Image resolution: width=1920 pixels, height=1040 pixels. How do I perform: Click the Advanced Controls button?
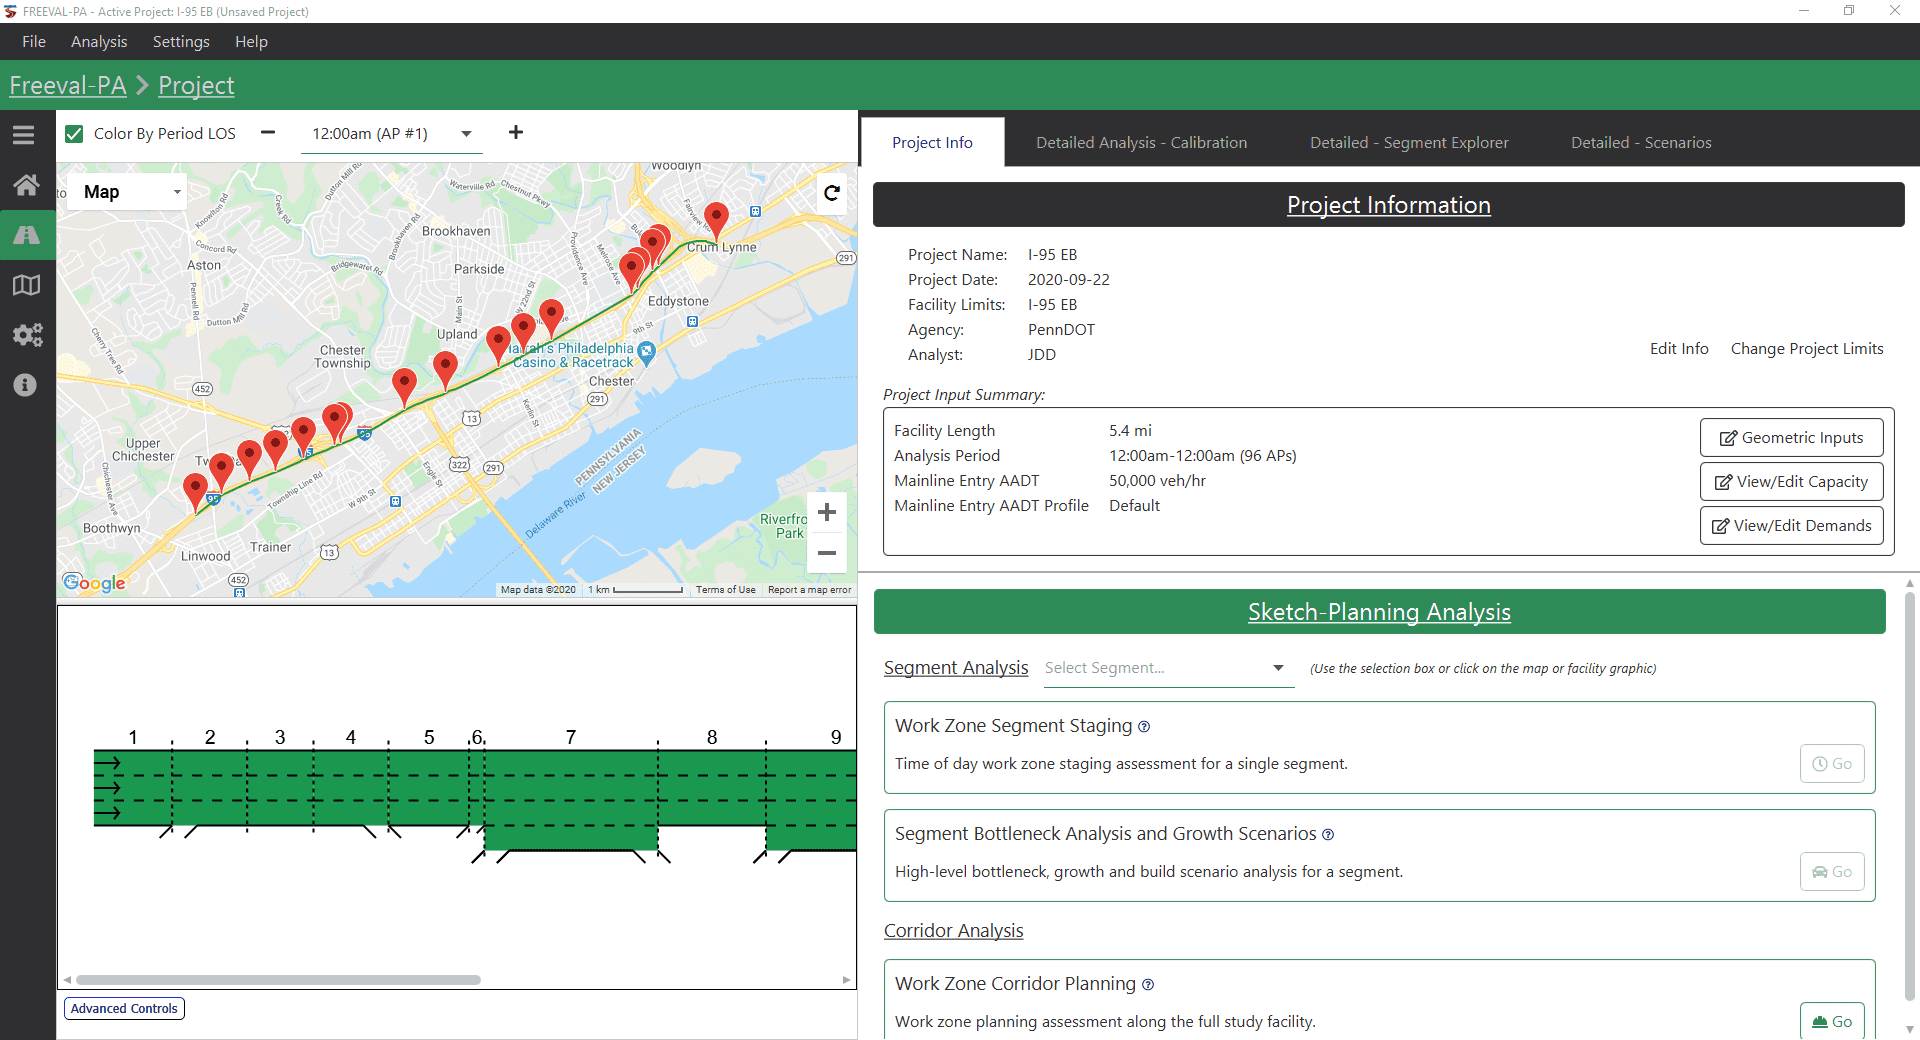[125, 1009]
